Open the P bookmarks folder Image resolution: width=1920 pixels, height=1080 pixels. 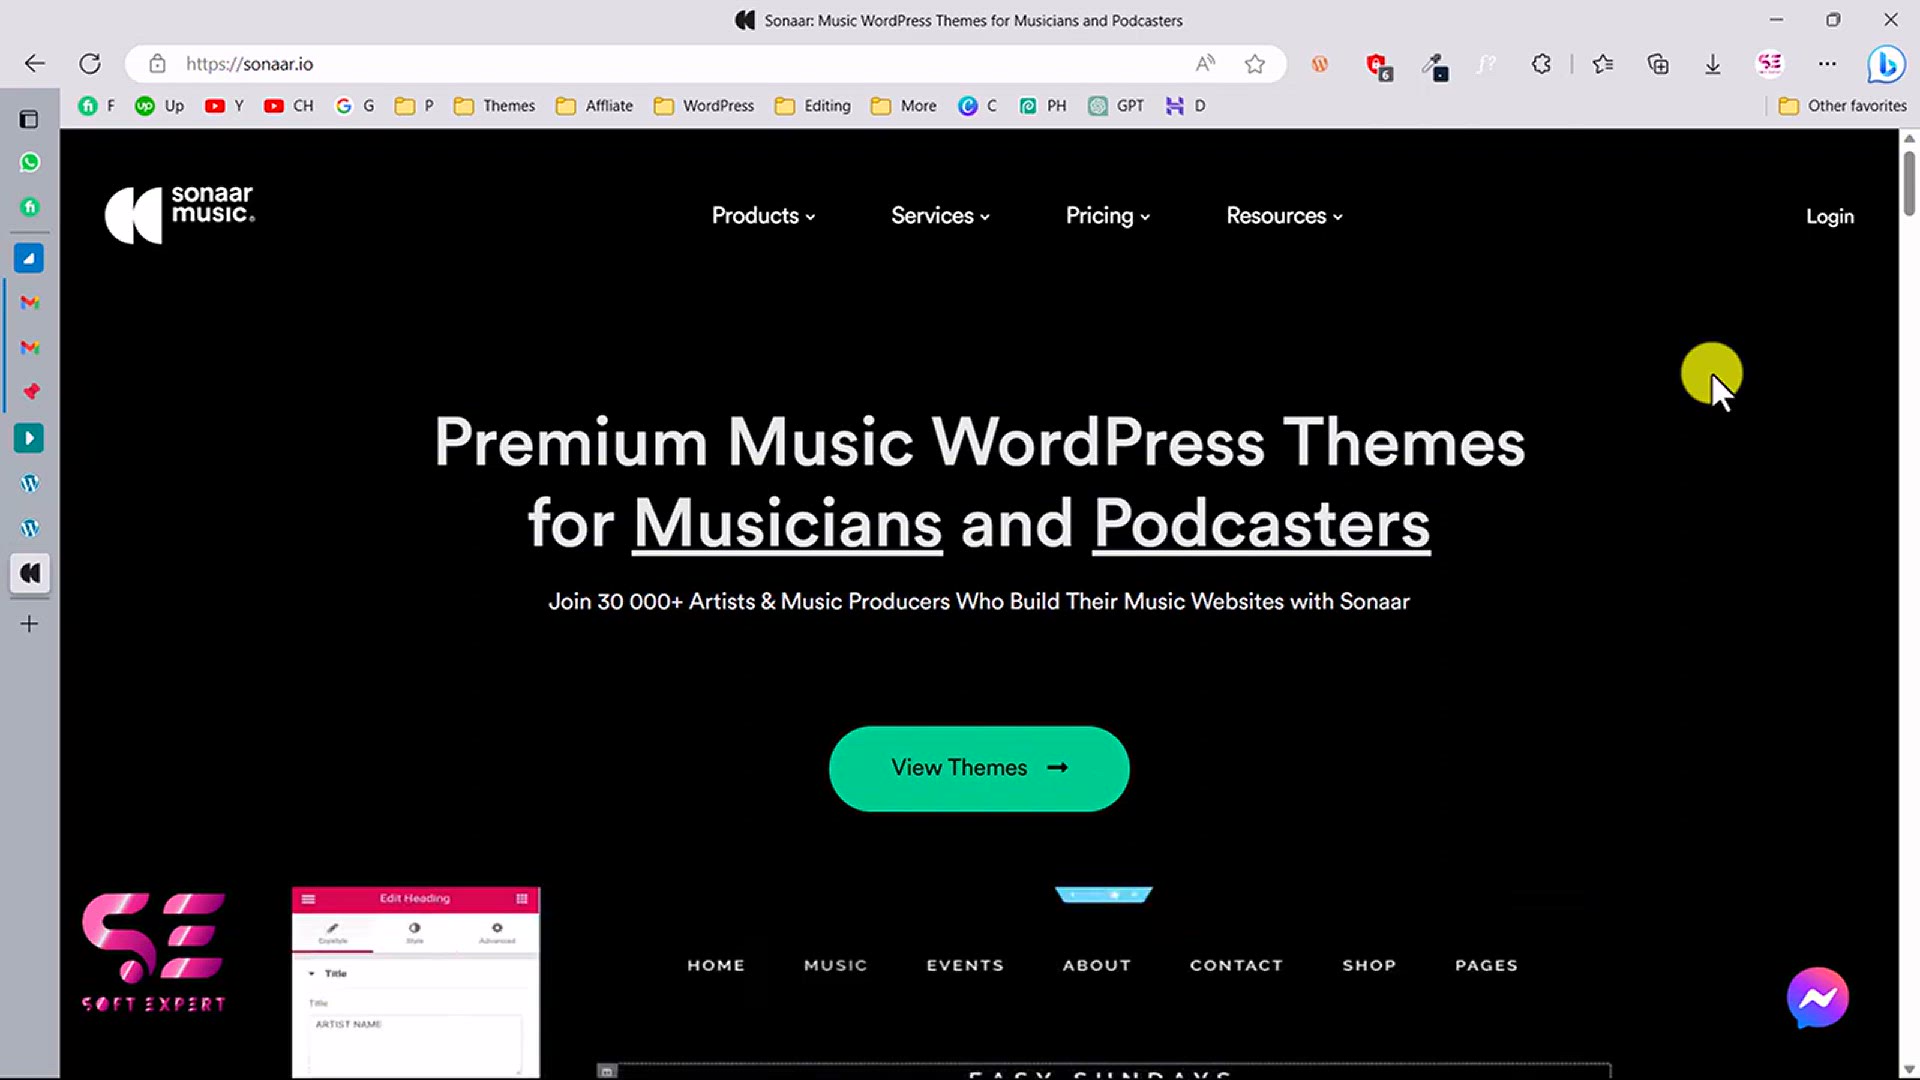tap(414, 106)
